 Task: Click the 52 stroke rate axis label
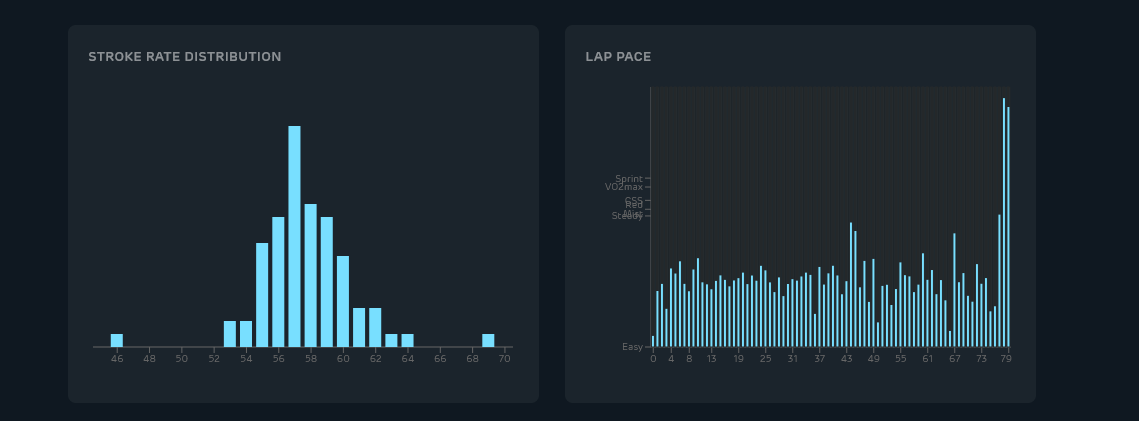coord(214,359)
